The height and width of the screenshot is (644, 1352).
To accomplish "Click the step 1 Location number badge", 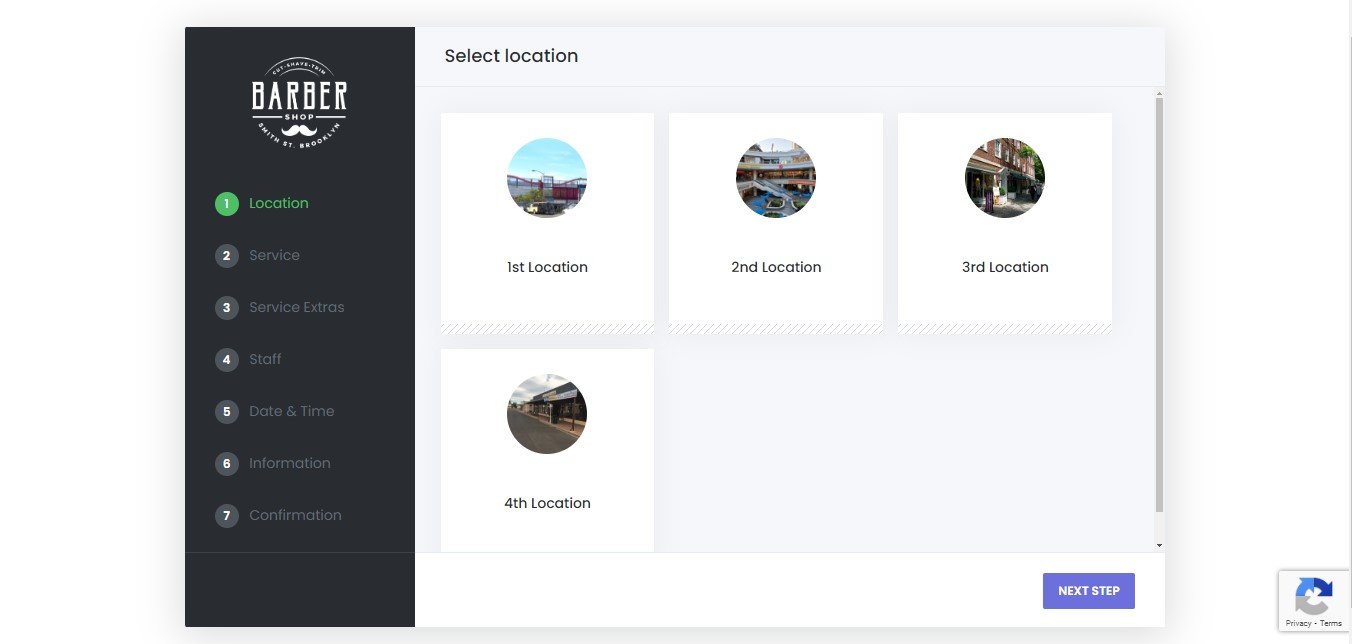I will [x=227, y=204].
